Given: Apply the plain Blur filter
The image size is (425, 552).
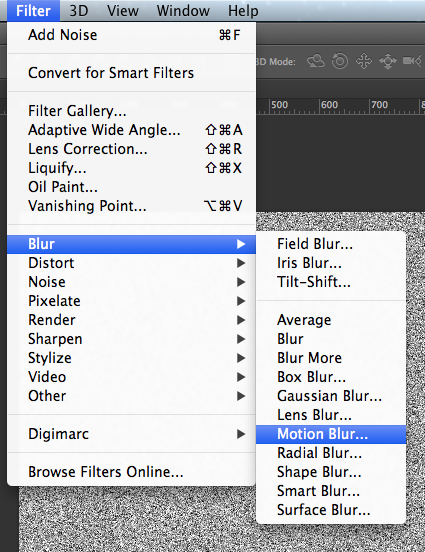Looking at the screenshot, I should (x=331, y=339).
